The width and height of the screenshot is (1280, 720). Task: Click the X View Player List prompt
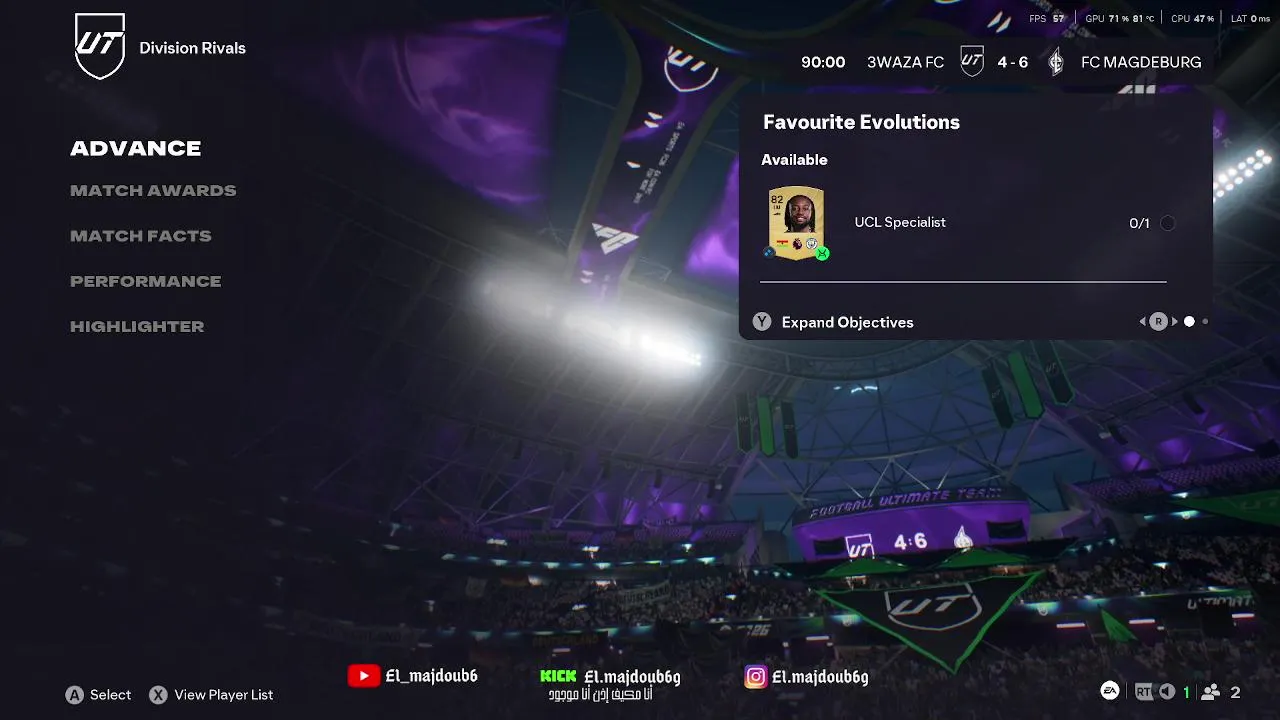pos(211,695)
